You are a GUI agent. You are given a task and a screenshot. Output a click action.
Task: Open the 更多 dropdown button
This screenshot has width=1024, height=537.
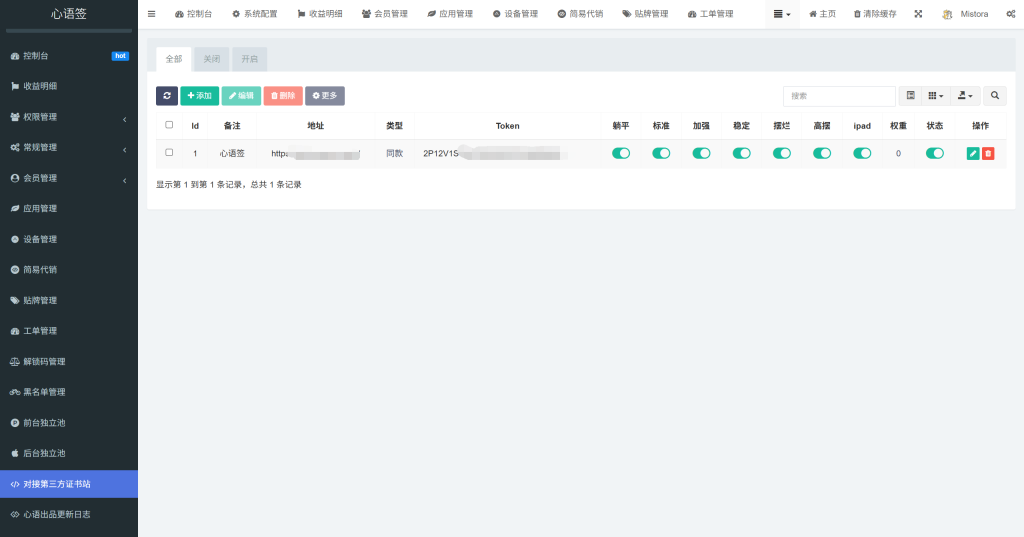pos(325,95)
